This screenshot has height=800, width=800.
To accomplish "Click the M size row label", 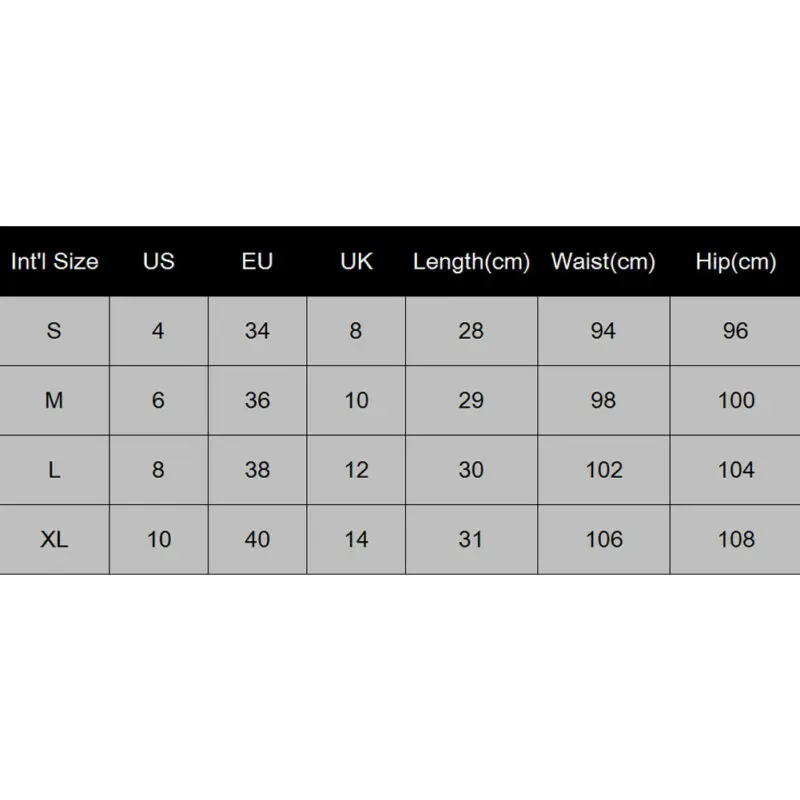I will point(55,400).
